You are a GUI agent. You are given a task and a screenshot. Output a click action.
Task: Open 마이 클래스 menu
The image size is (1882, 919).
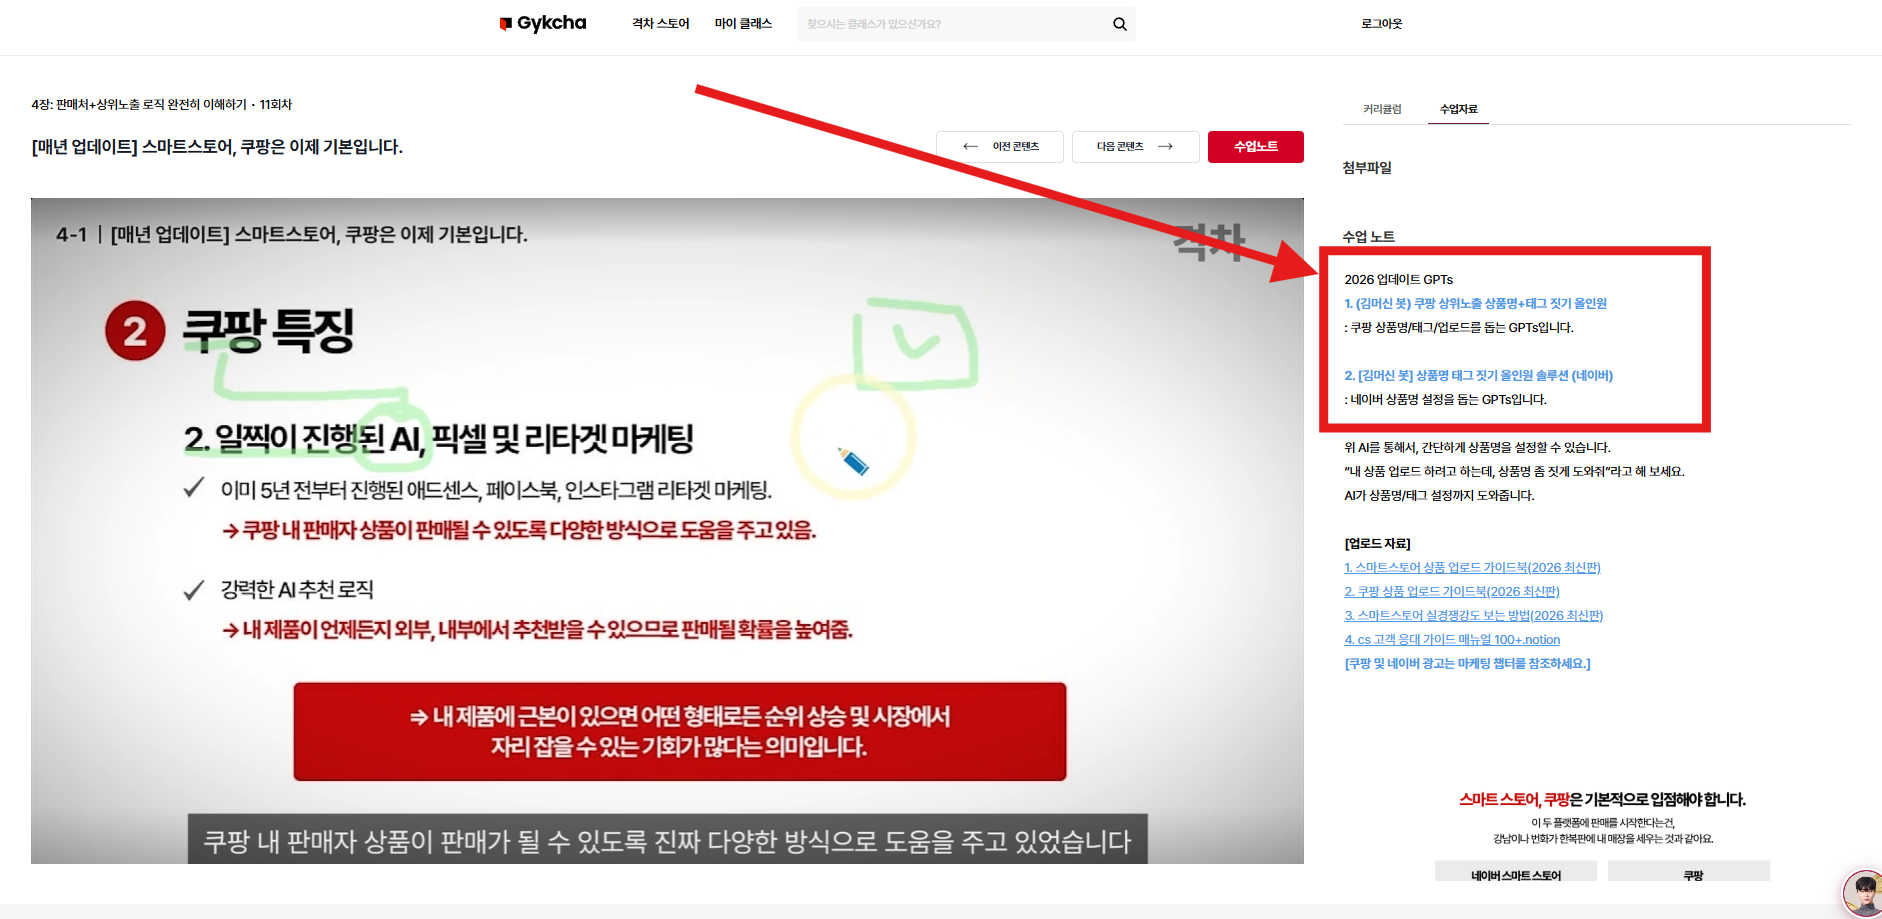(743, 24)
